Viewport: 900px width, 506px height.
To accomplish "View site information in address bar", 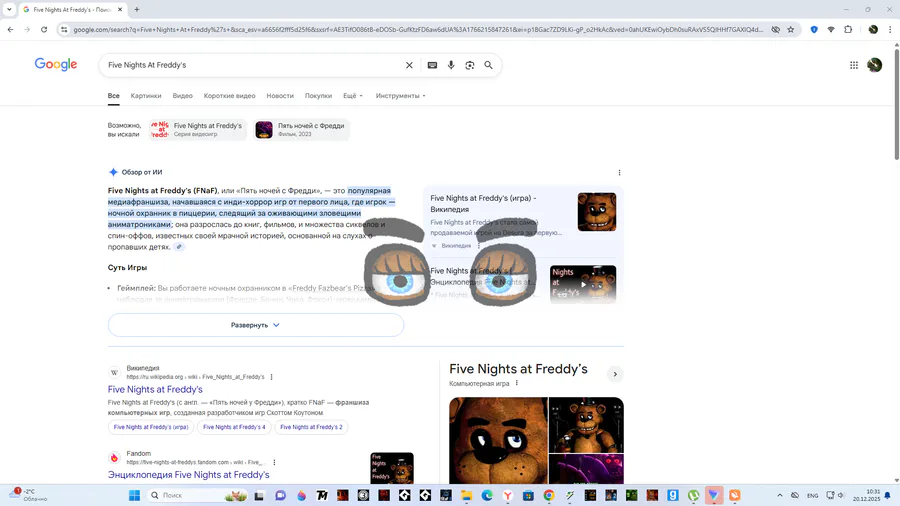I will click(x=64, y=29).
